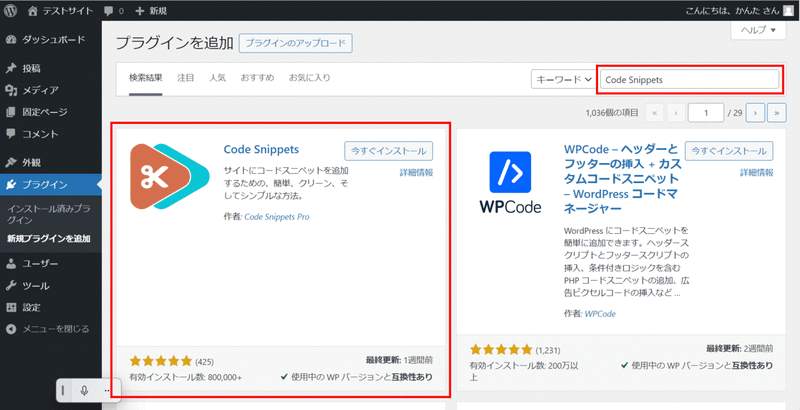Open the Code Snippets plugin title link
Image resolution: width=800 pixels, height=410 pixels.
261,149
